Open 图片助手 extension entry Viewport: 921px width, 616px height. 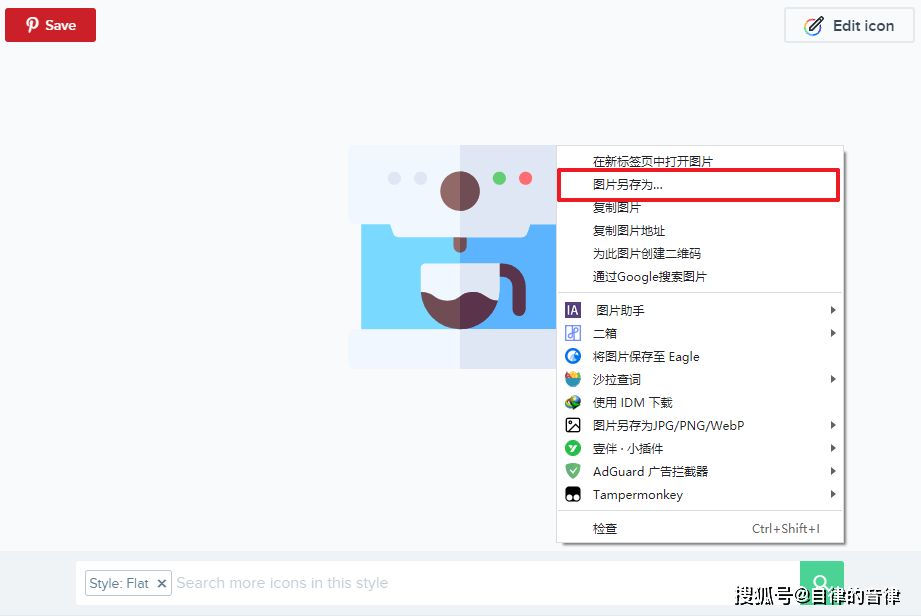click(700, 310)
